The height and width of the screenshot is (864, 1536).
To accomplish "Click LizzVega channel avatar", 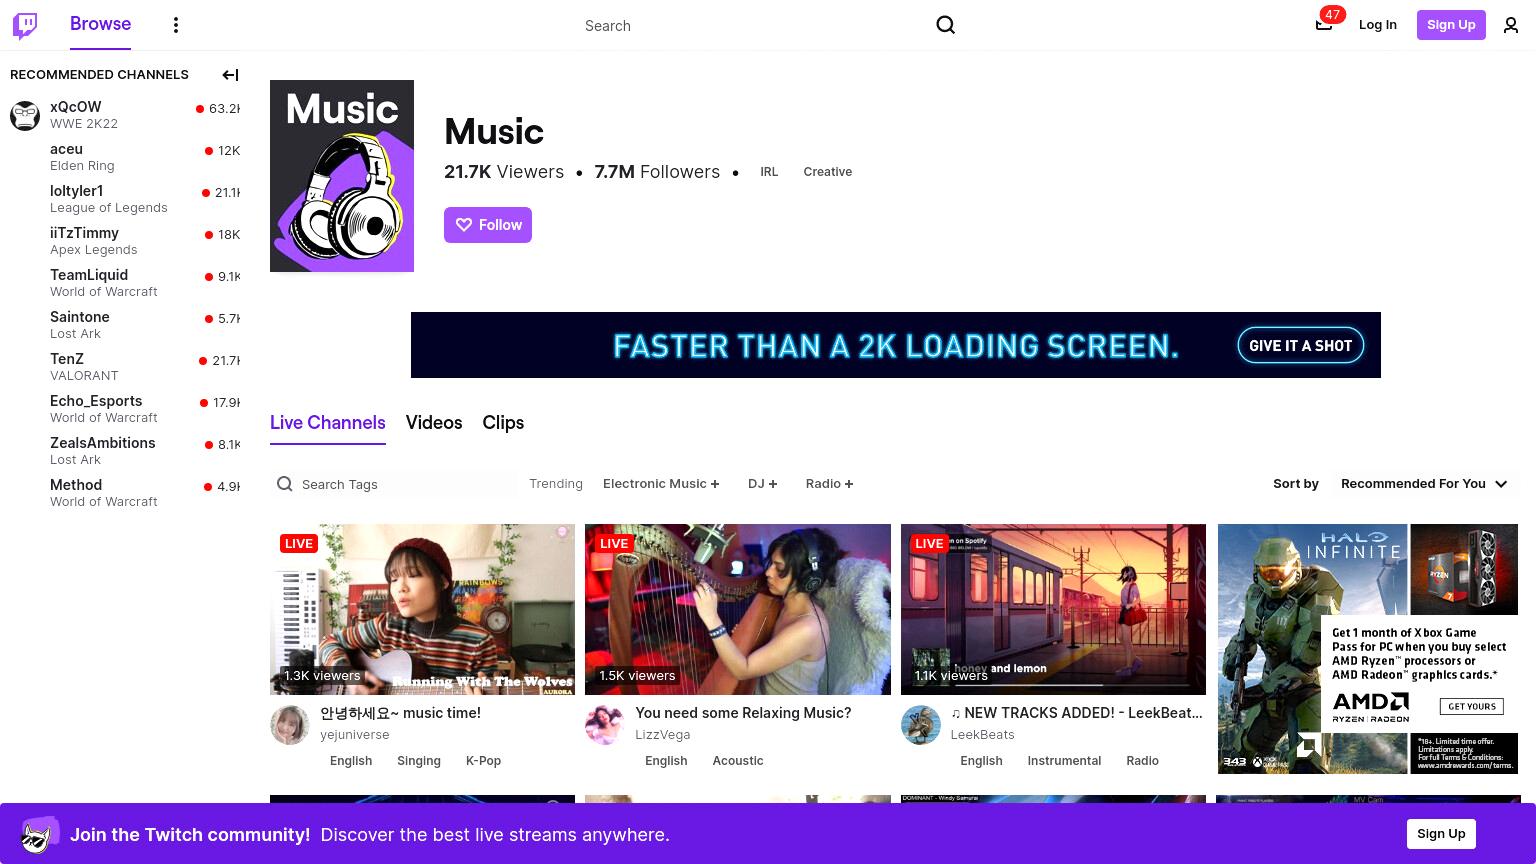I will [x=605, y=725].
